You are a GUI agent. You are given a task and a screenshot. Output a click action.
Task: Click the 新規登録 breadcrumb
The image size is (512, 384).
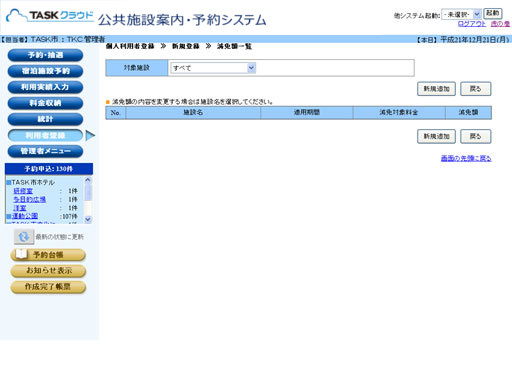[186, 46]
